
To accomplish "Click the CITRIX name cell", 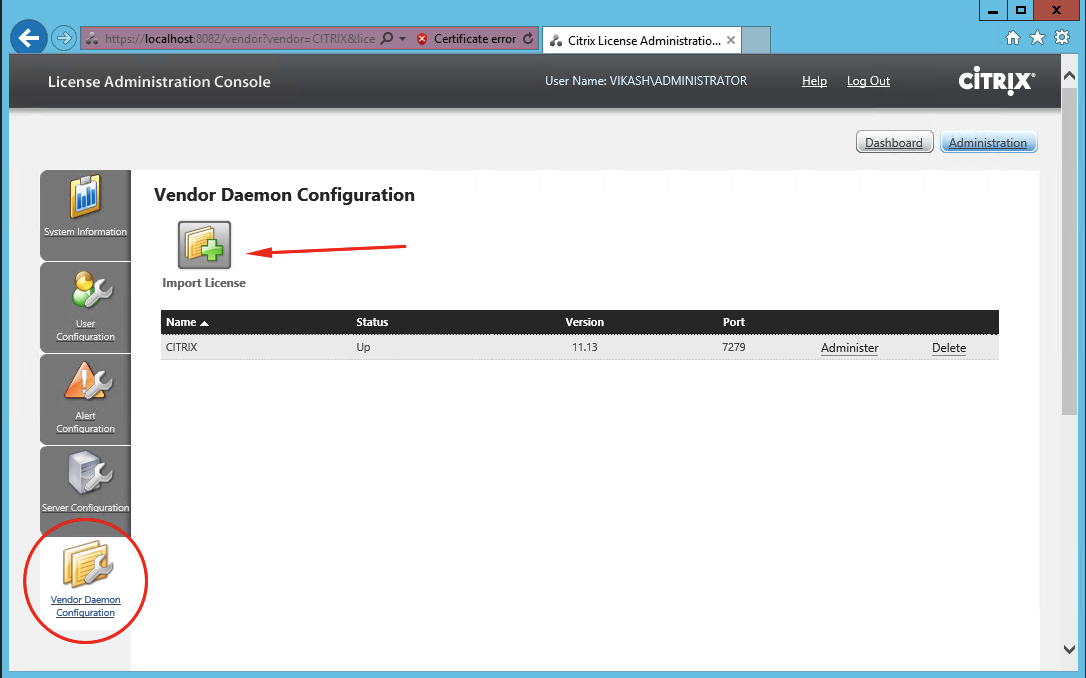I will (x=181, y=347).
